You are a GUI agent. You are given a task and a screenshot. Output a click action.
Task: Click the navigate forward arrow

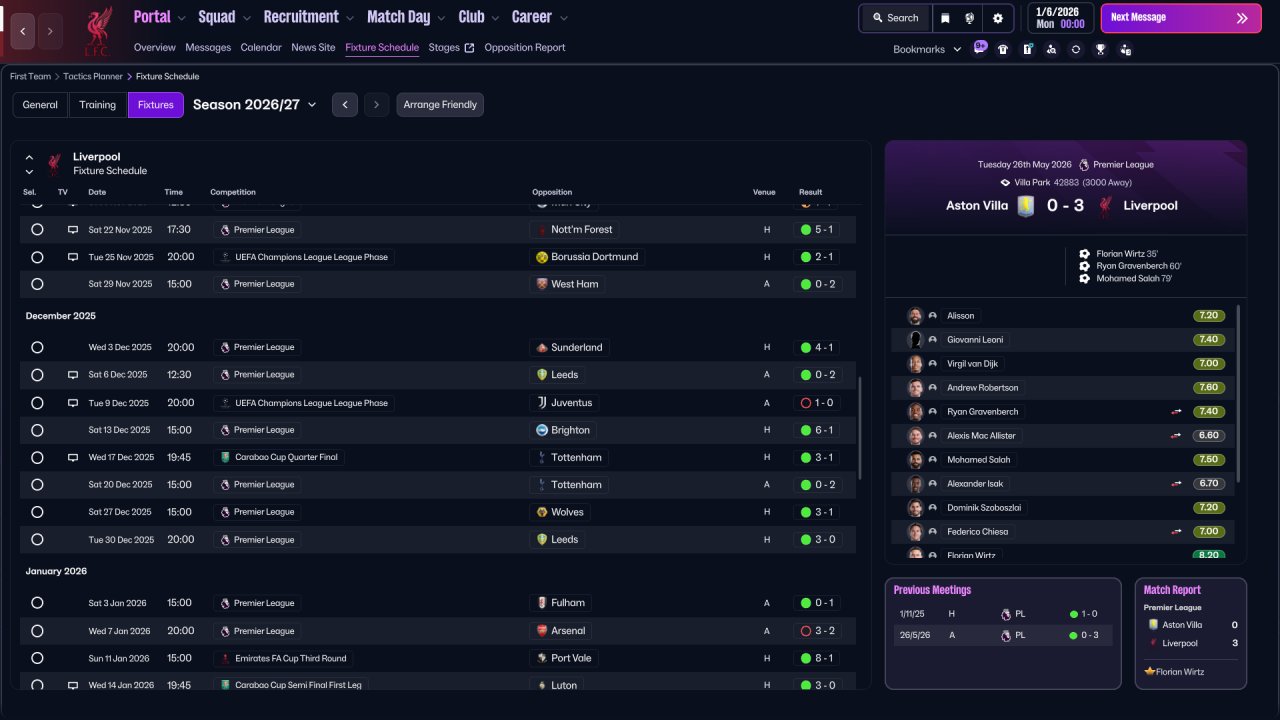(50, 31)
